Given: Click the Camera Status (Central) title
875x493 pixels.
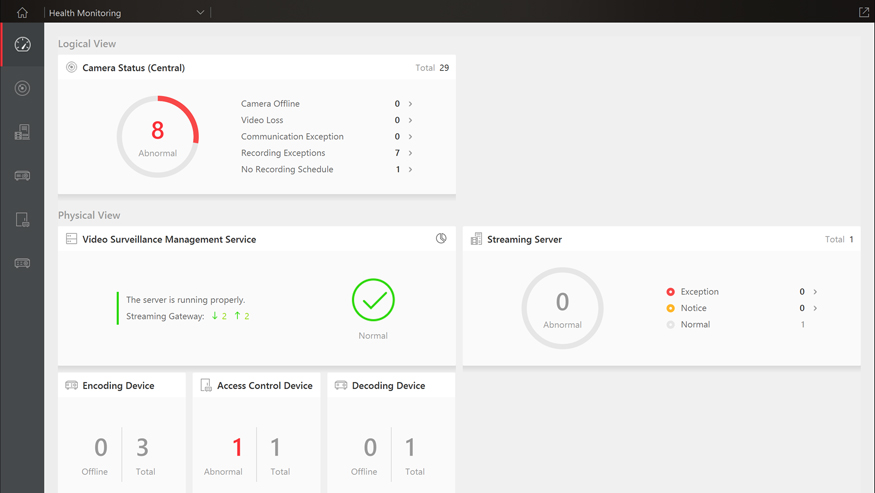Looking at the screenshot, I should point(133,68).
